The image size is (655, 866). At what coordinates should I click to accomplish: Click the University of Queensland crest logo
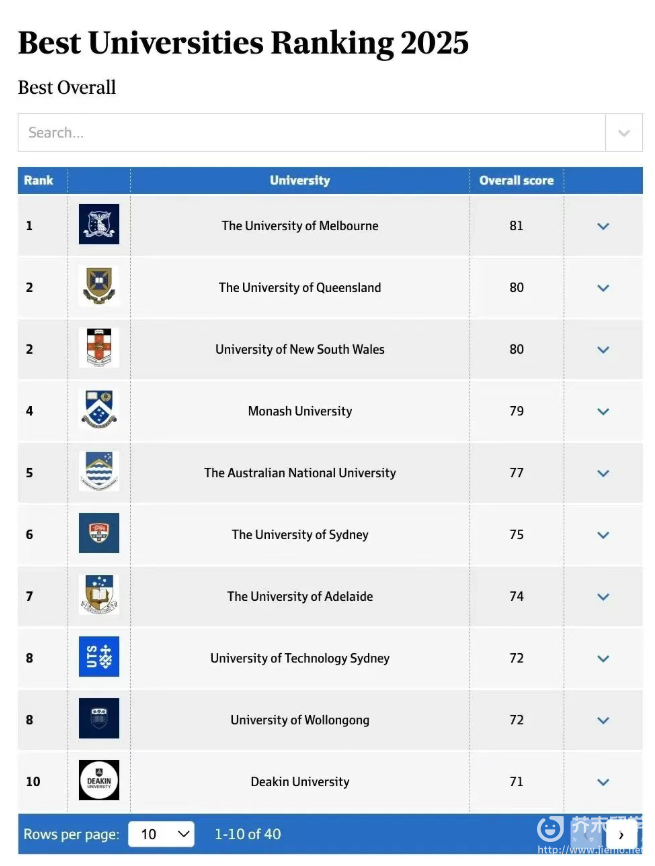(99, 287)
